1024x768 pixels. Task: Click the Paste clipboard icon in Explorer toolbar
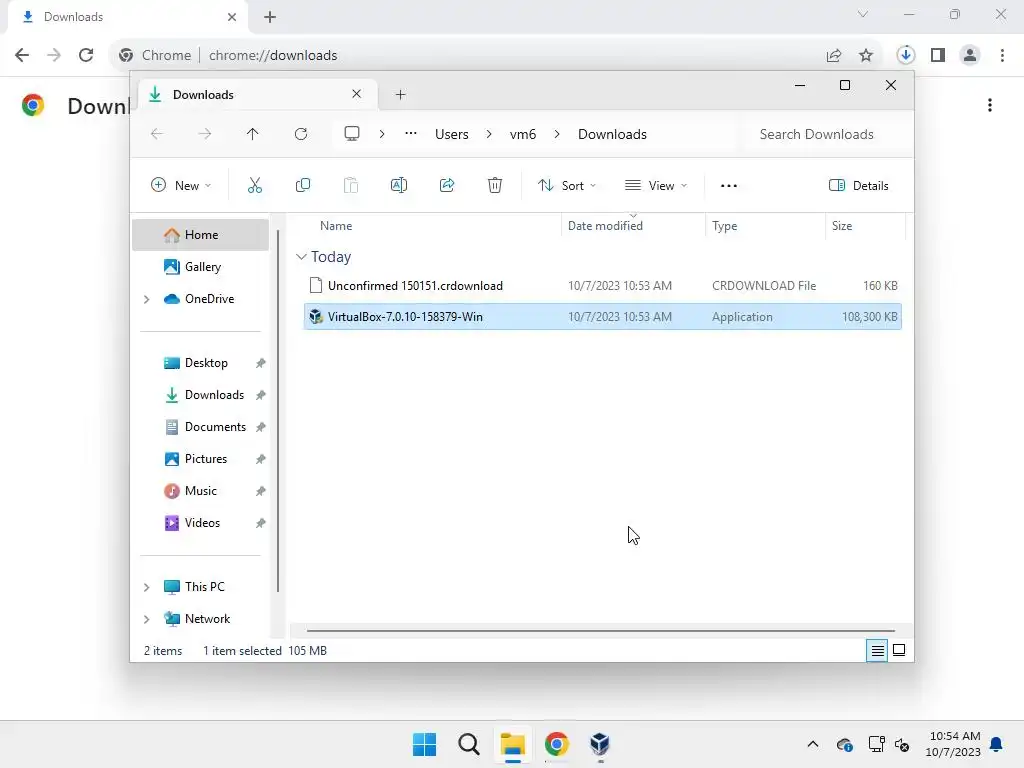tap(351, 185)
